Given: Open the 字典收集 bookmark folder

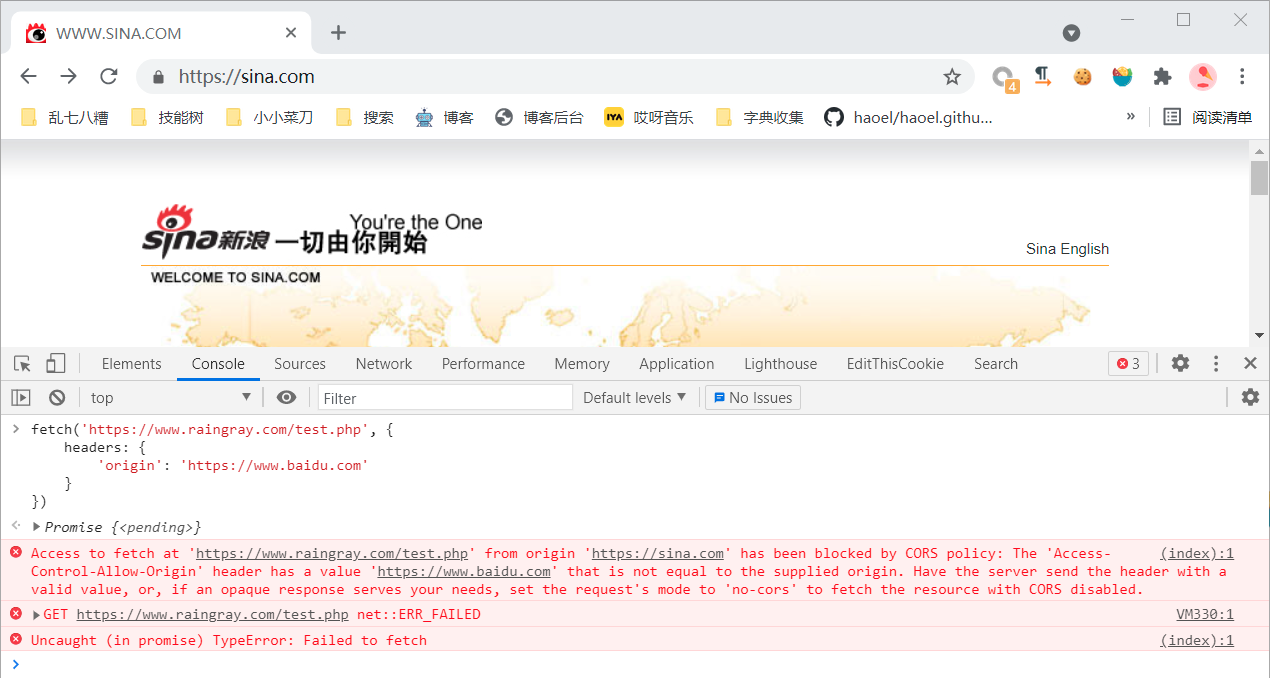Looking at the screenshot, I should (760, 117).
